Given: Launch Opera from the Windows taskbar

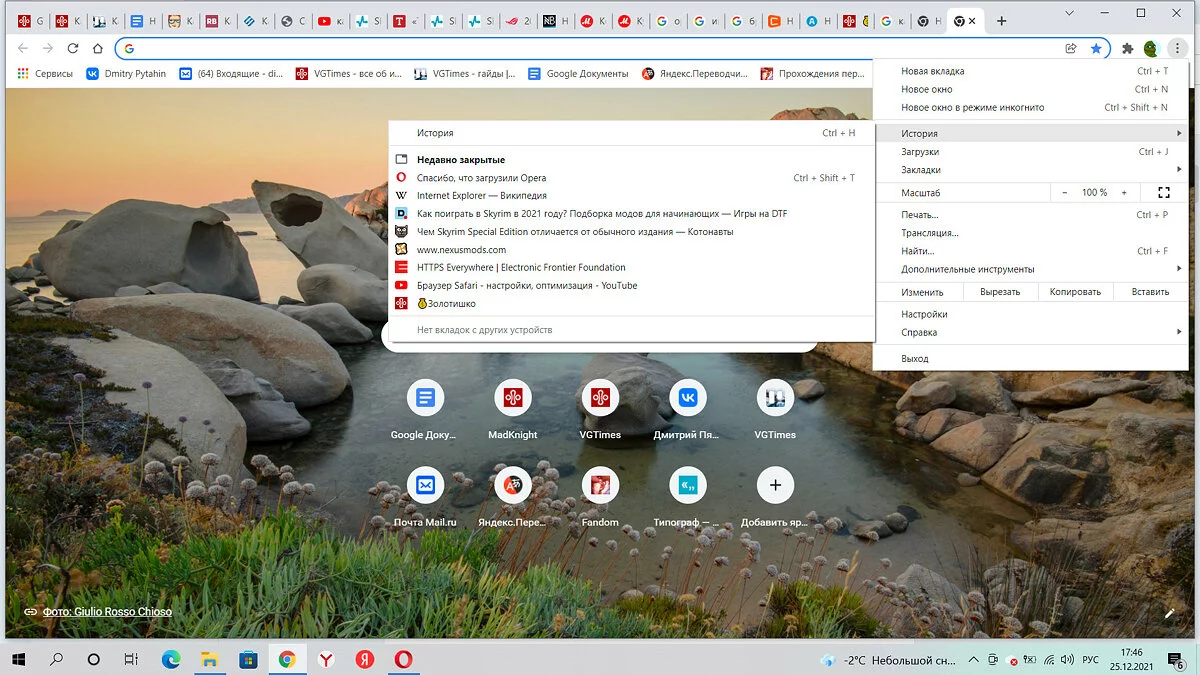Looking at the screenshot, I should tap(403, 659).
